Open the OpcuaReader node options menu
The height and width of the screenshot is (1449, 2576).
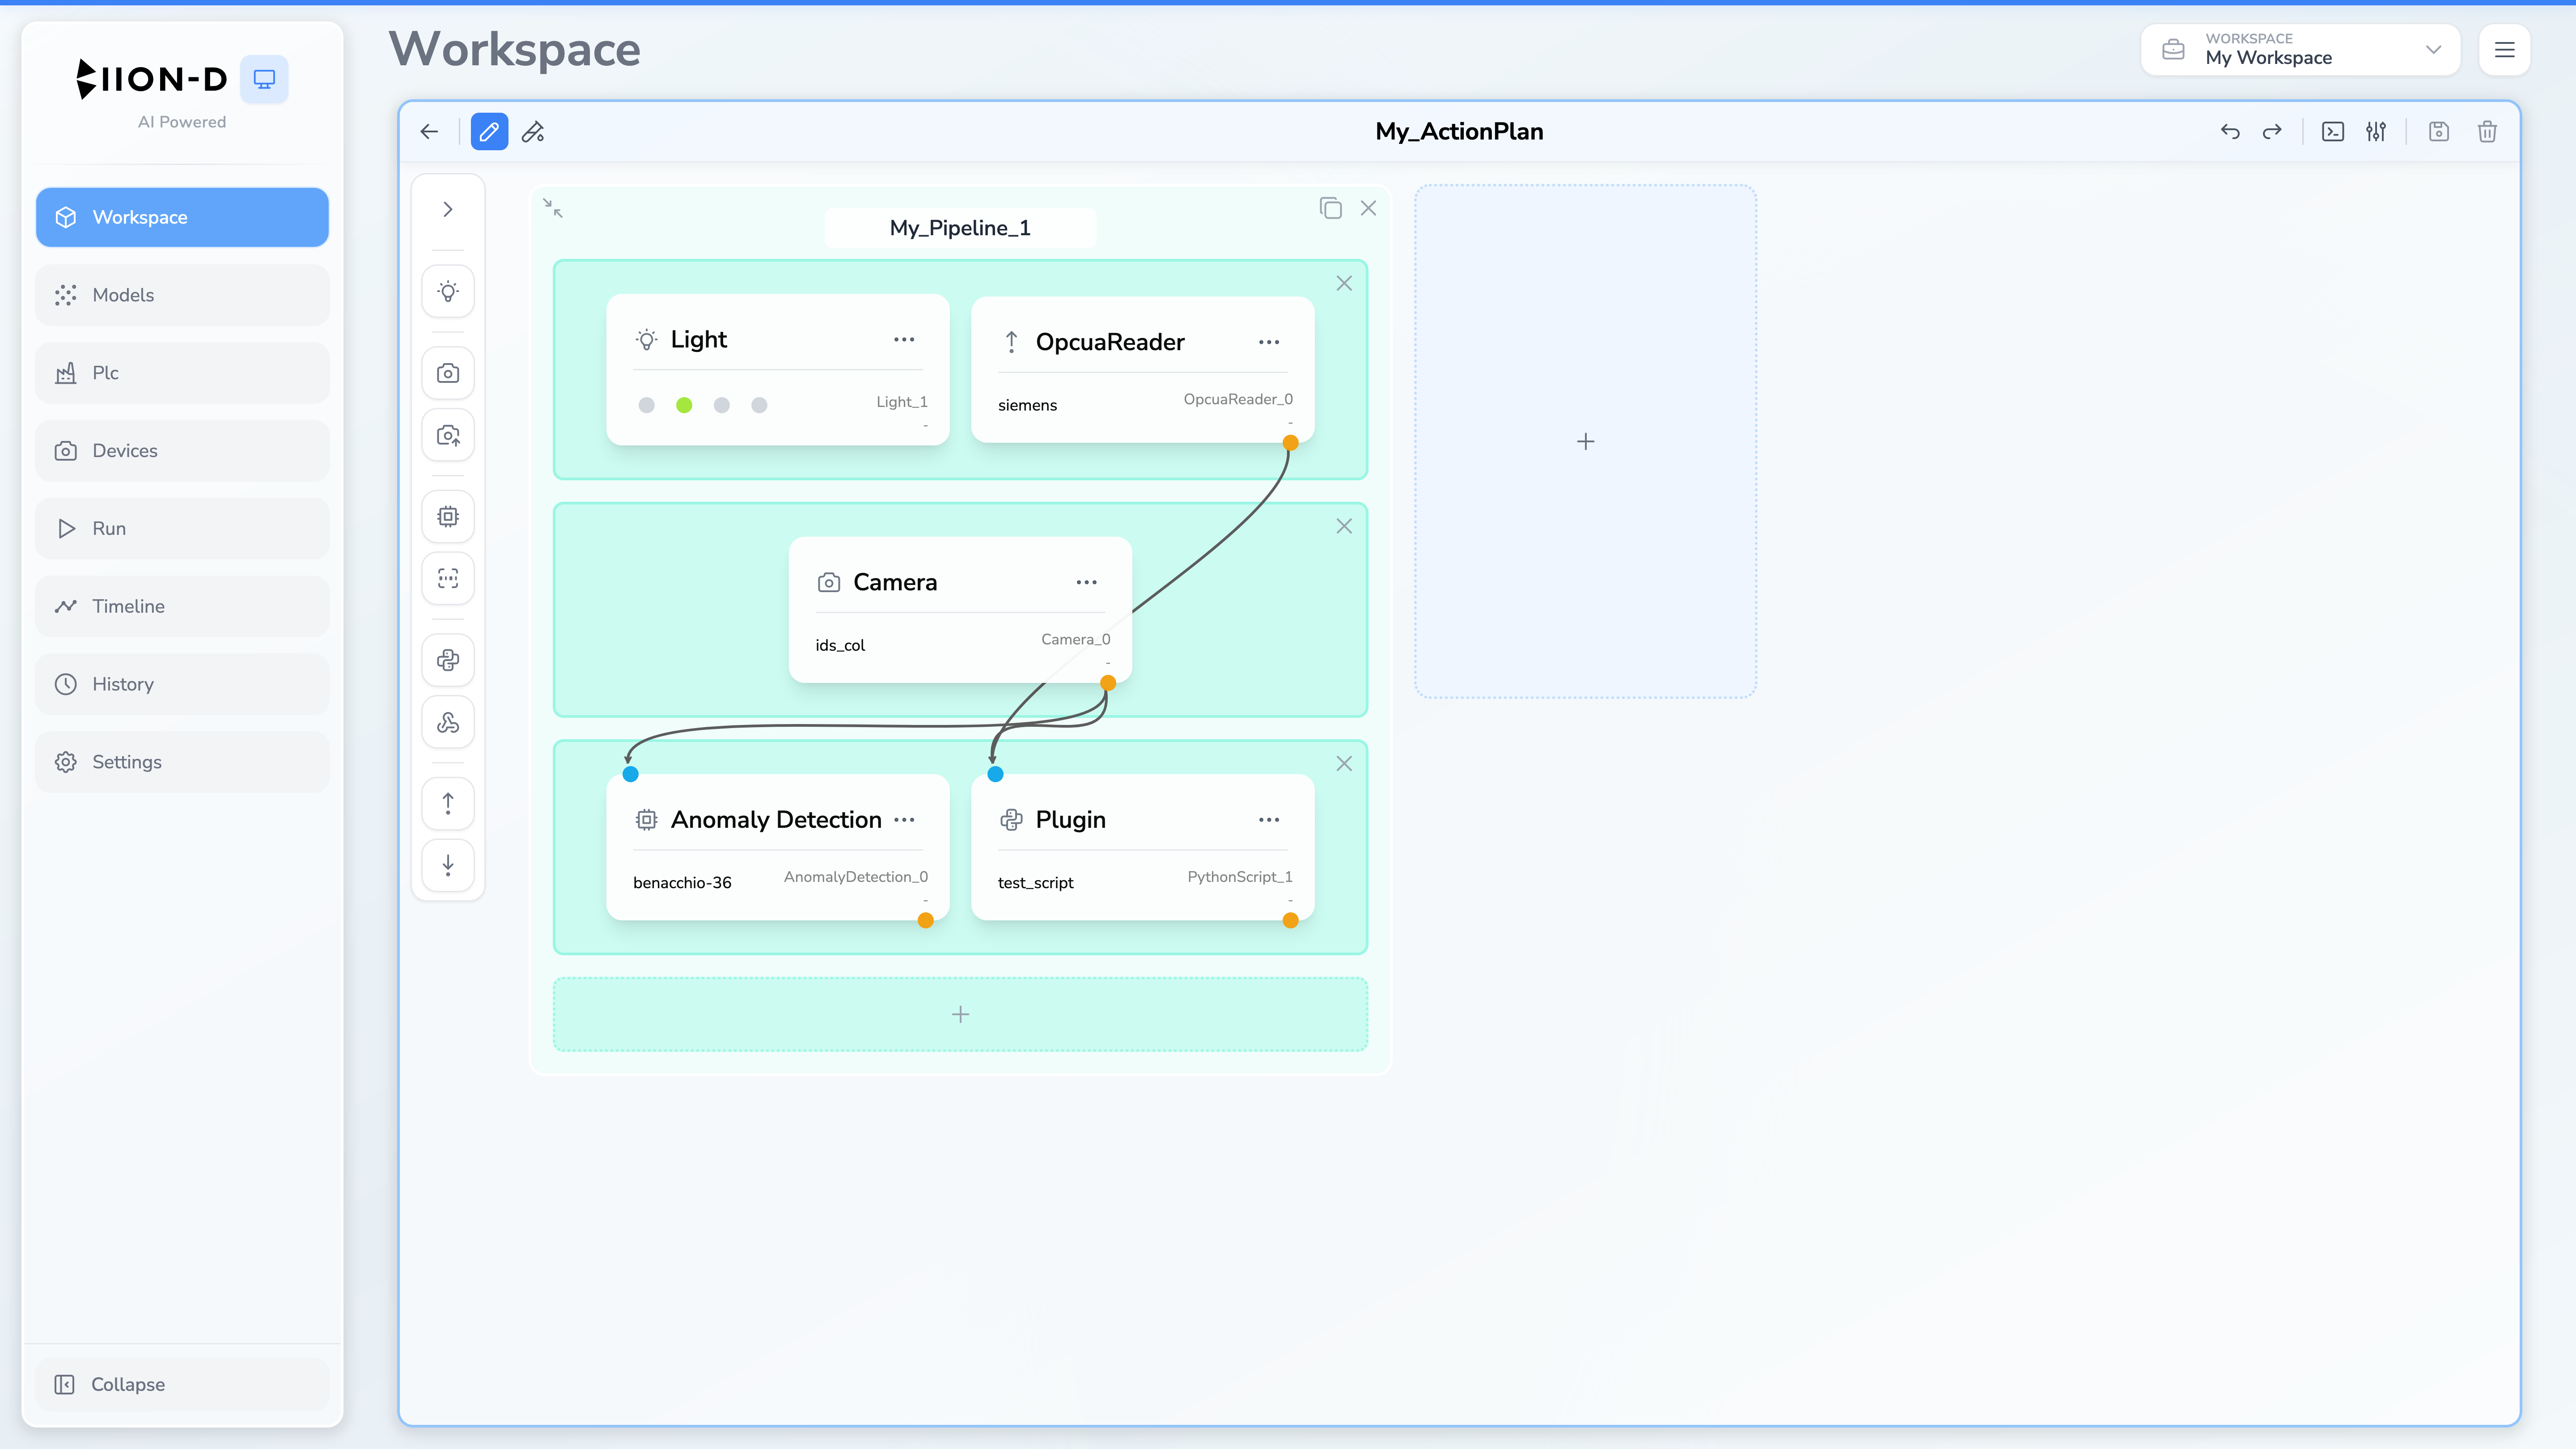[1269, 342]
